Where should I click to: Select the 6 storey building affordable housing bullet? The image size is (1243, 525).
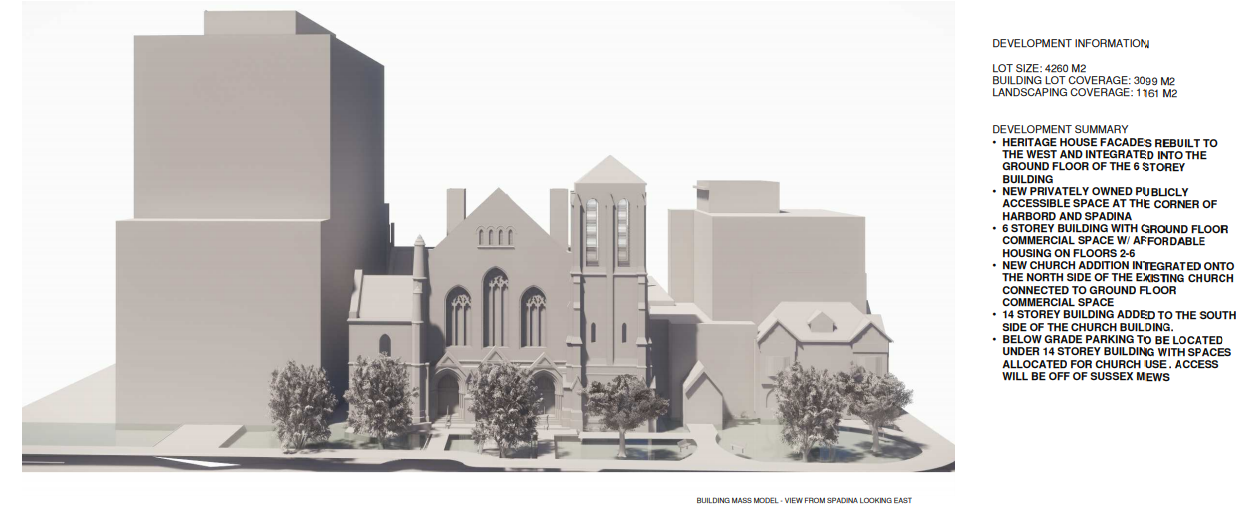pyautogui.click(x=1108, y=241)
